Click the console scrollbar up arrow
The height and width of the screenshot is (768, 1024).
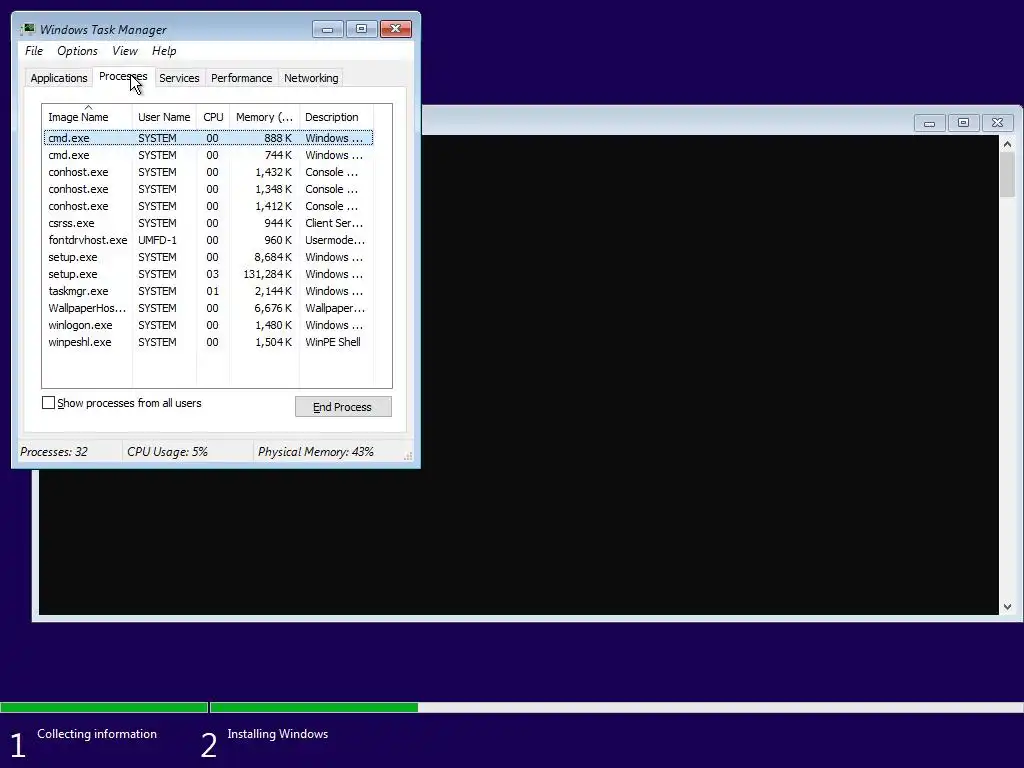(1008, 144)
